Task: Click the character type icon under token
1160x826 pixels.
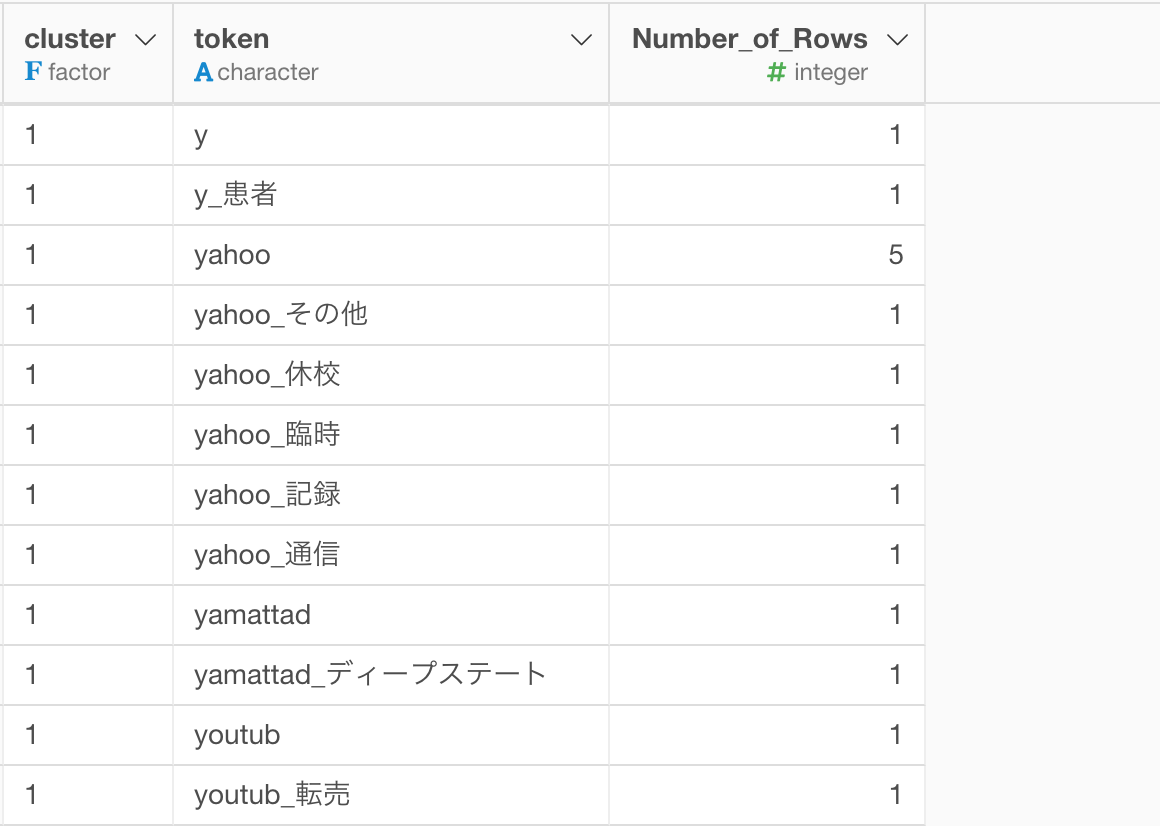Action: [x=203, y=72]
